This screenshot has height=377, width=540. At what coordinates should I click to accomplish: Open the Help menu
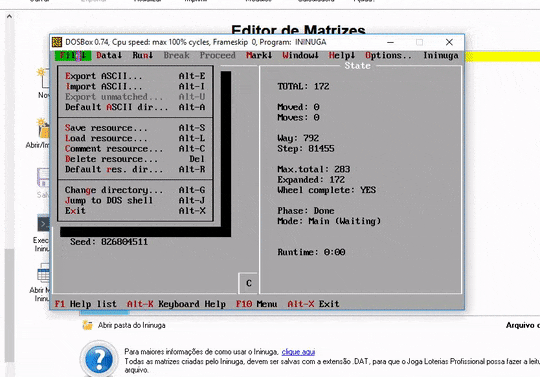[342, 55]
